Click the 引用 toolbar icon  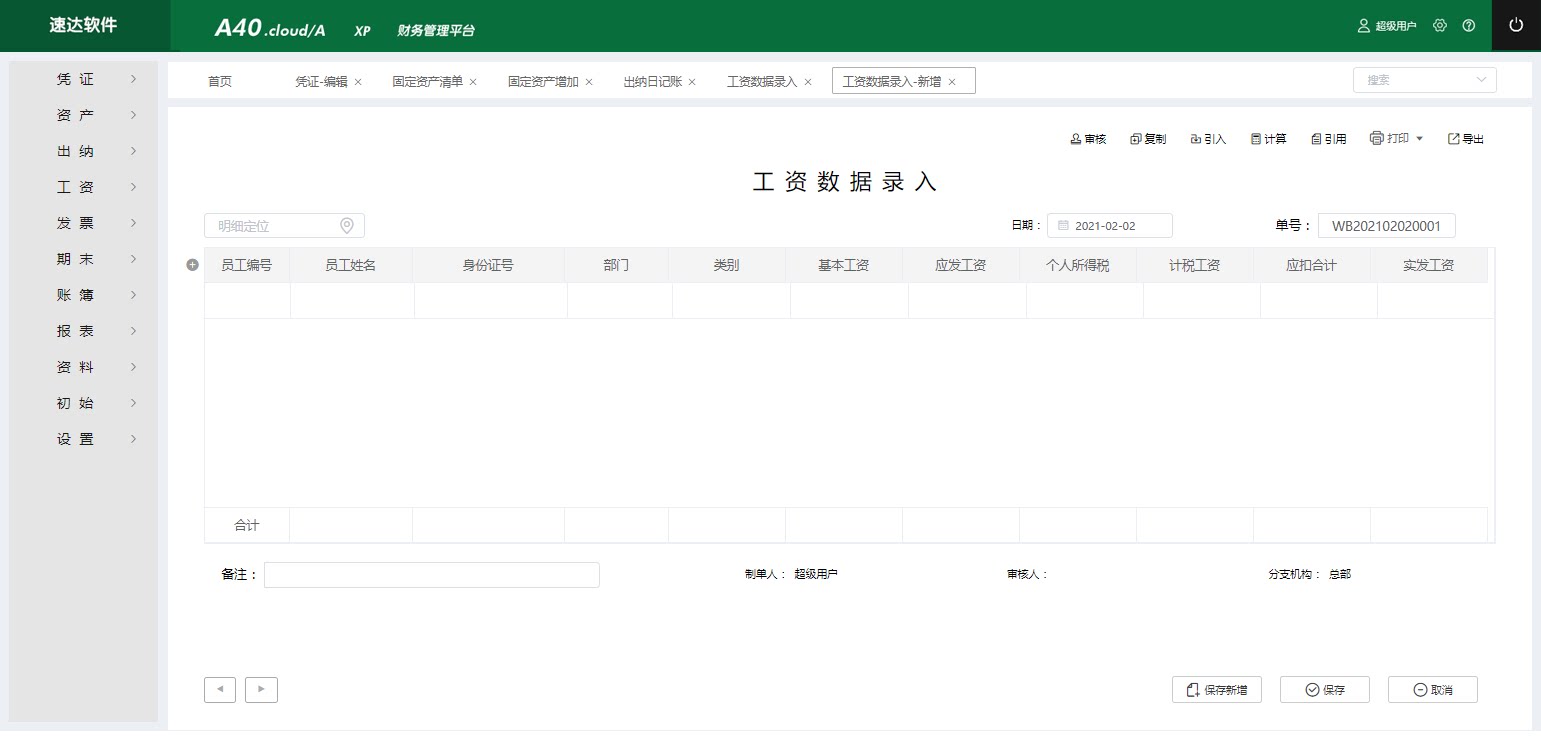(x=1316, y=139)
